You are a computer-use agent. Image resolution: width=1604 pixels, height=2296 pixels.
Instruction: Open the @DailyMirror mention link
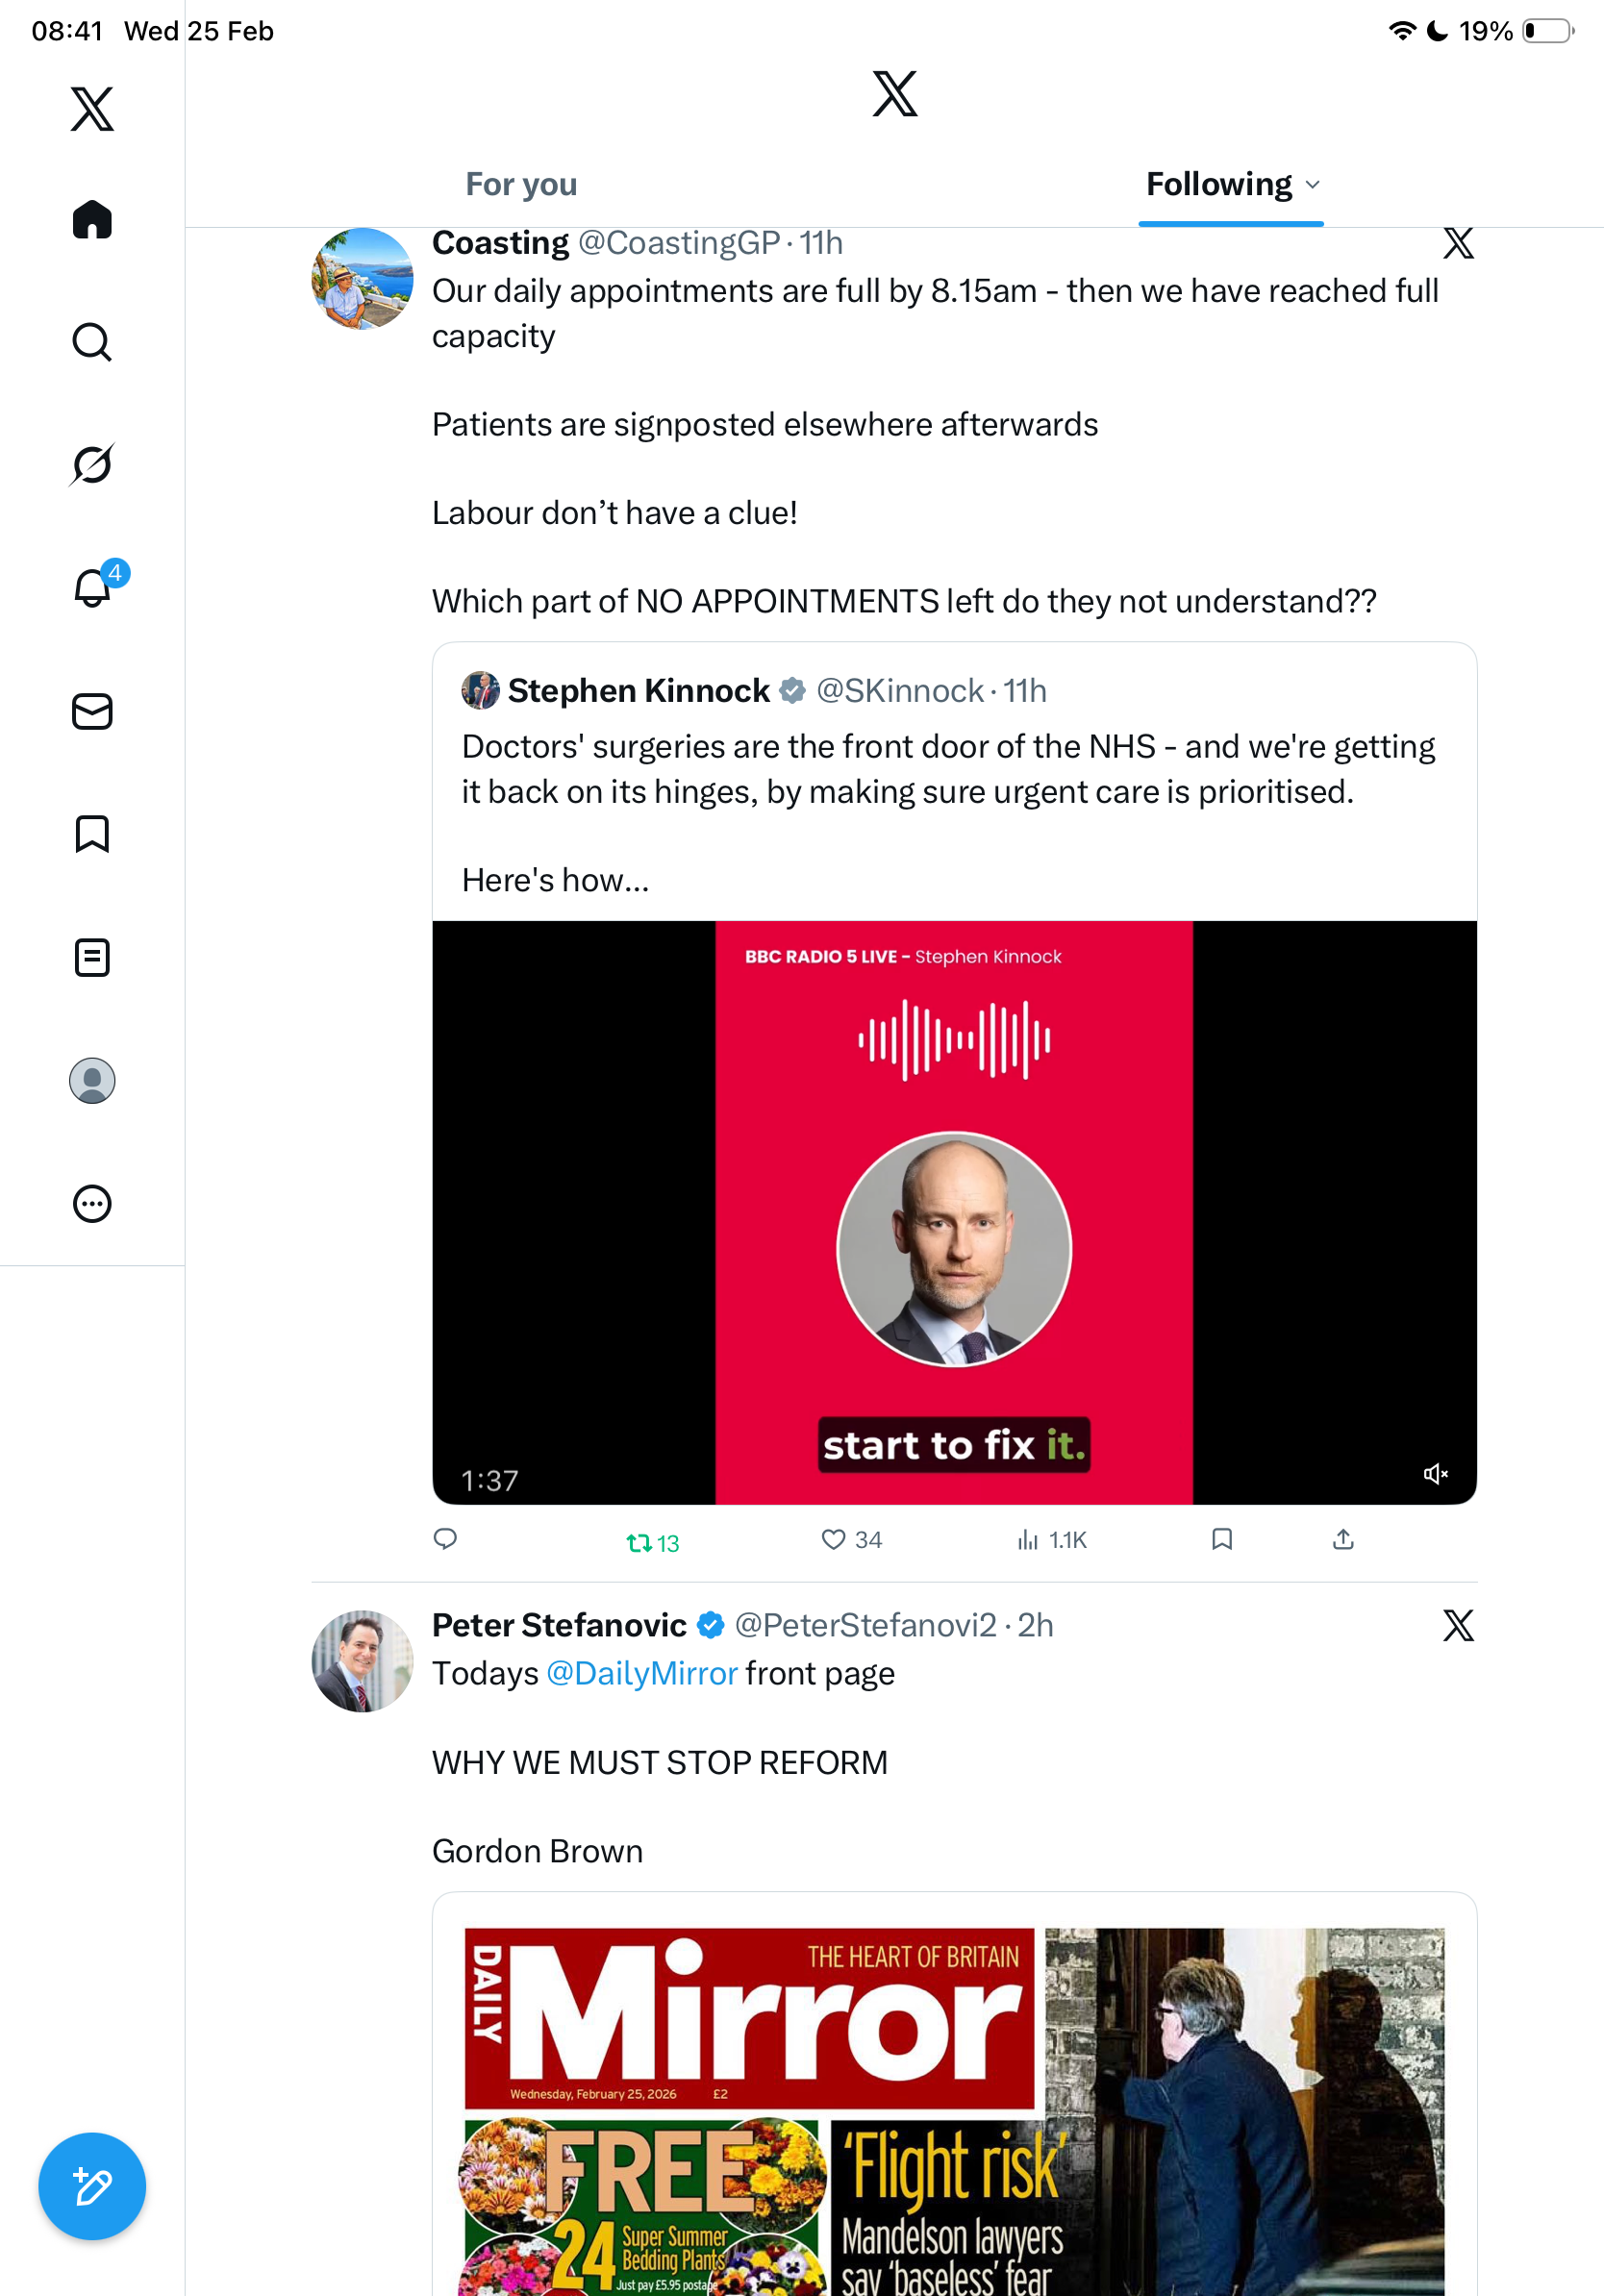(x=641, y=1674)
